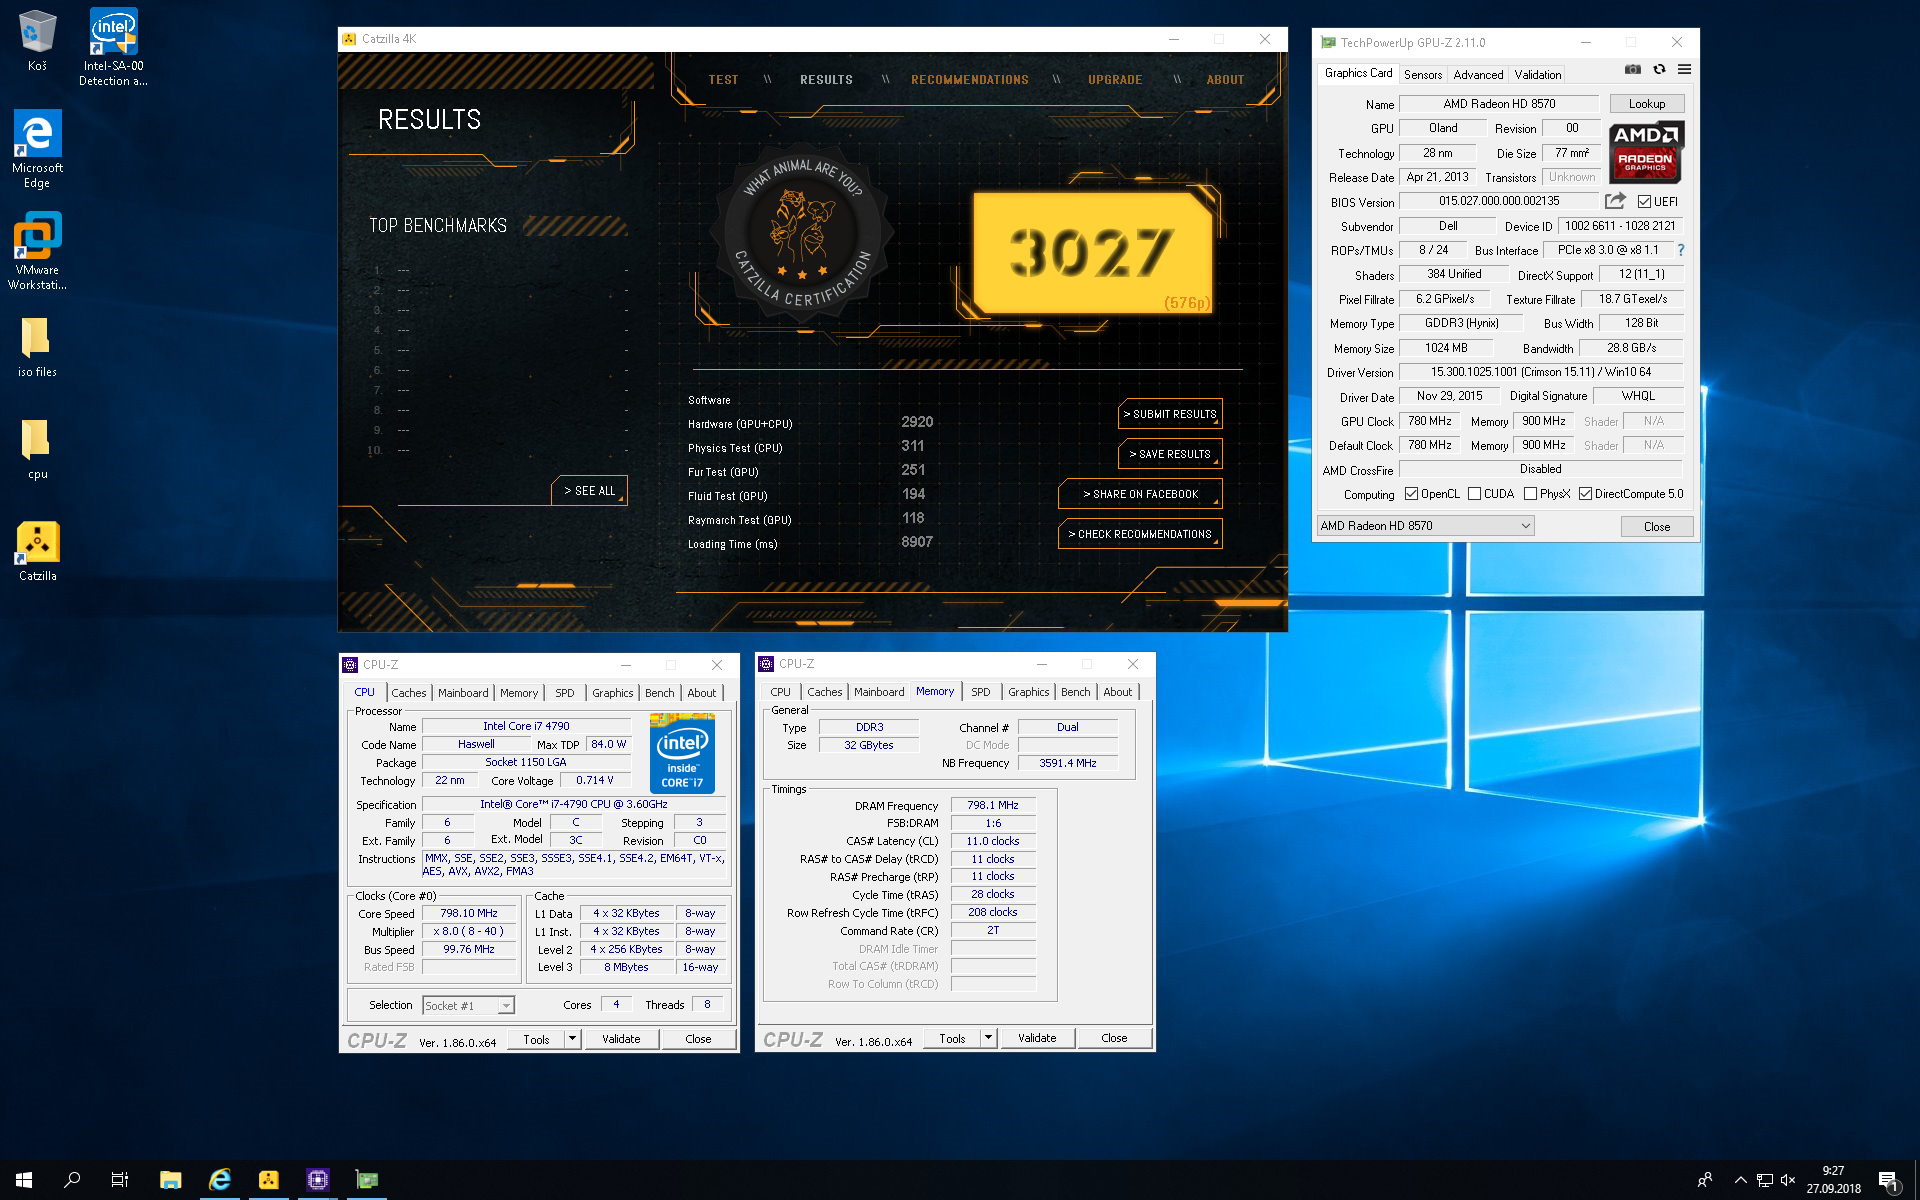Open the Action Center notifications
Viewport: 1920px width, 1200px height.
1889,1180
